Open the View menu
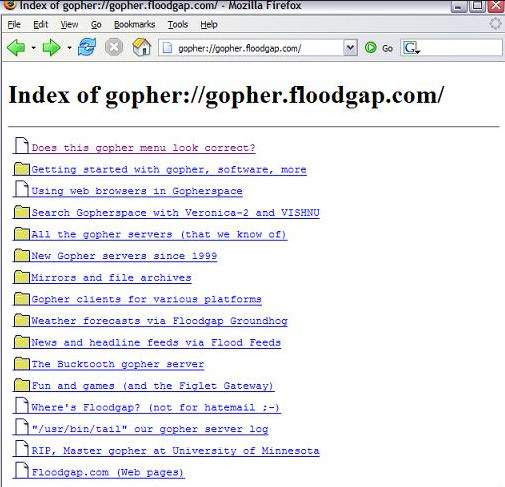The width and height of the screenshot is (505, 487). [x=69, y=24]
